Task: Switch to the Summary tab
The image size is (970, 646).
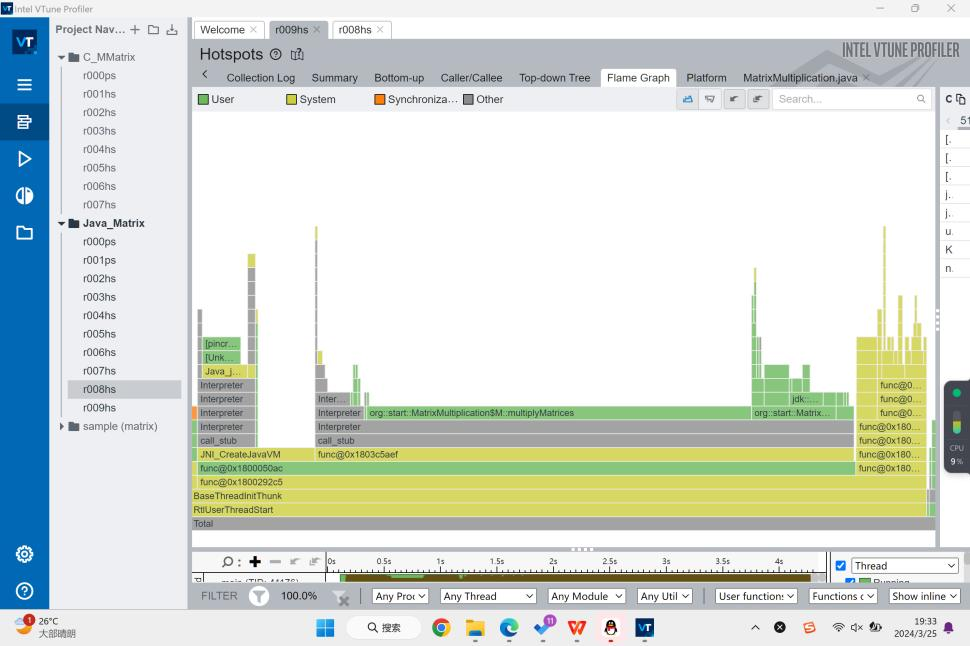Action: pos(335,78)
